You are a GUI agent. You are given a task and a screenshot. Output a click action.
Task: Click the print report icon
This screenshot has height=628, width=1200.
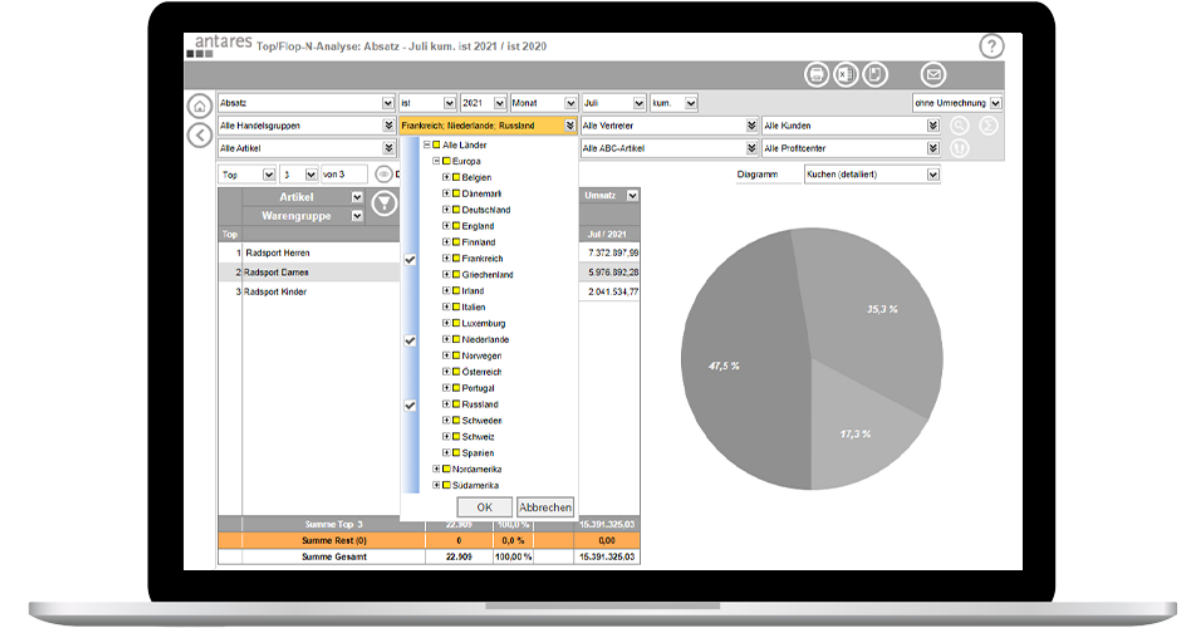pos(816,74)
